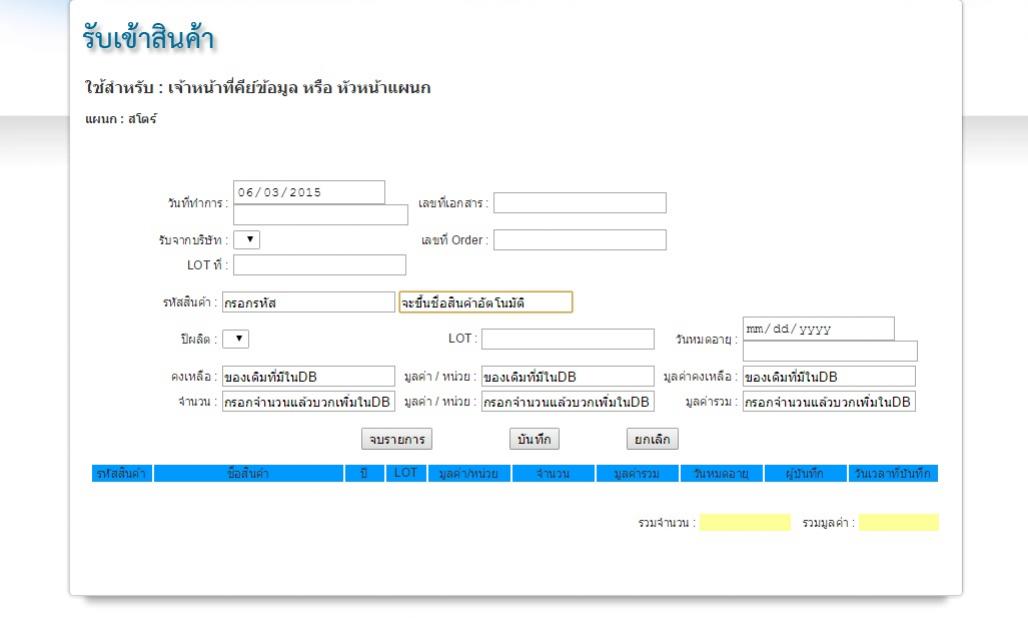Click the วันหมดอายุ table column header

click(x=722, y=473)
